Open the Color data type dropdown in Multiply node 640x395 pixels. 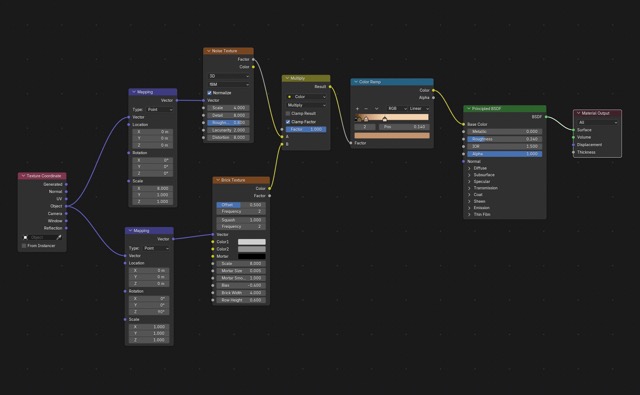pos(306,97)
